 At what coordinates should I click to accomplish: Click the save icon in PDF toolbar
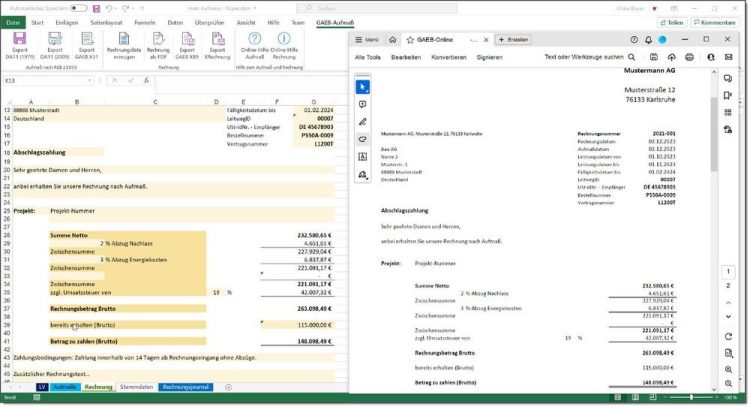(651, 57)
